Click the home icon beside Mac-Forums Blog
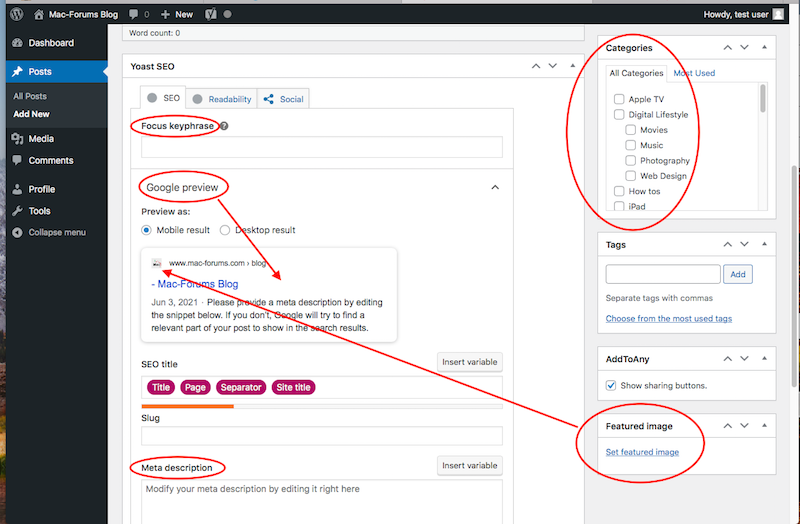The width and height of the screenshot is (800, 524). [x=39, y=14]
